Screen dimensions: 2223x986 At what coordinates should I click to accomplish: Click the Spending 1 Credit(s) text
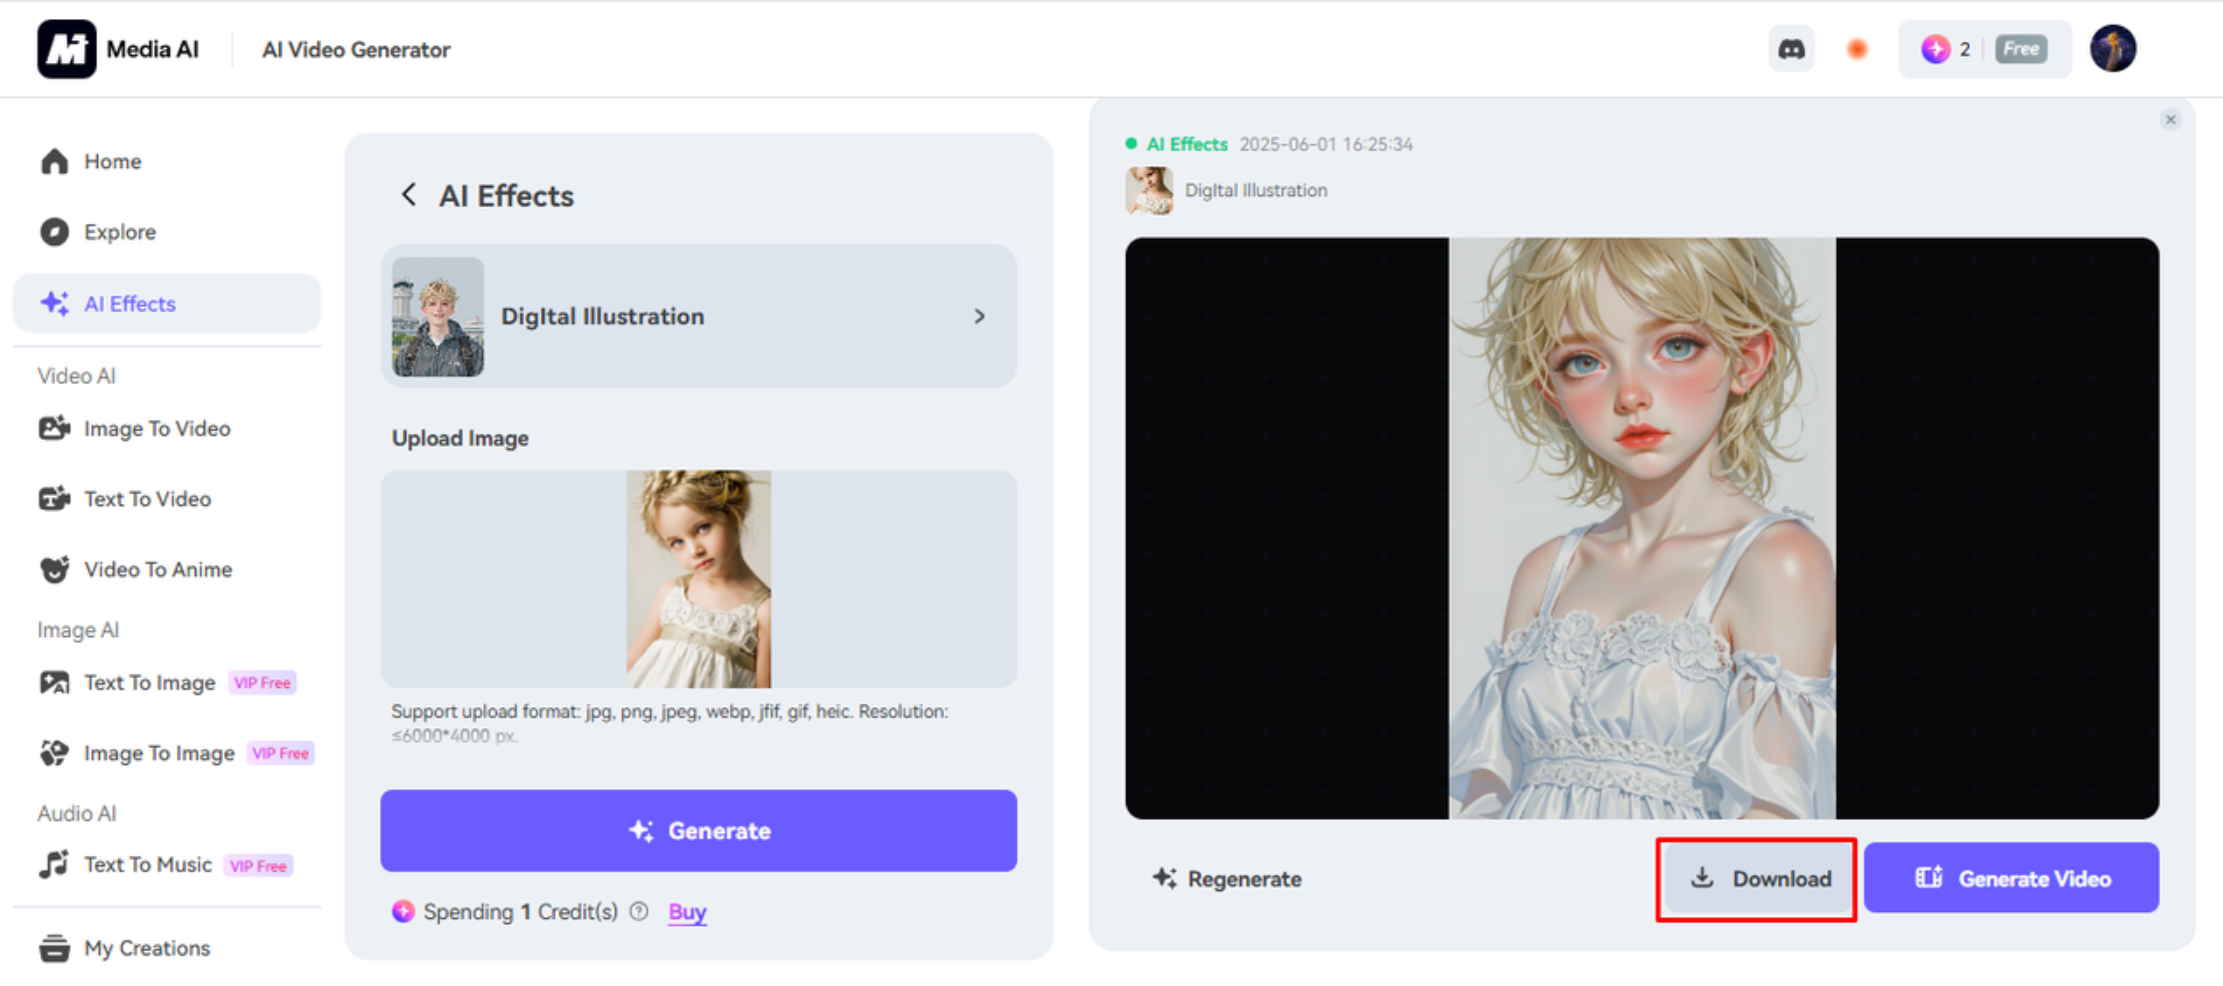pos(520,911)
